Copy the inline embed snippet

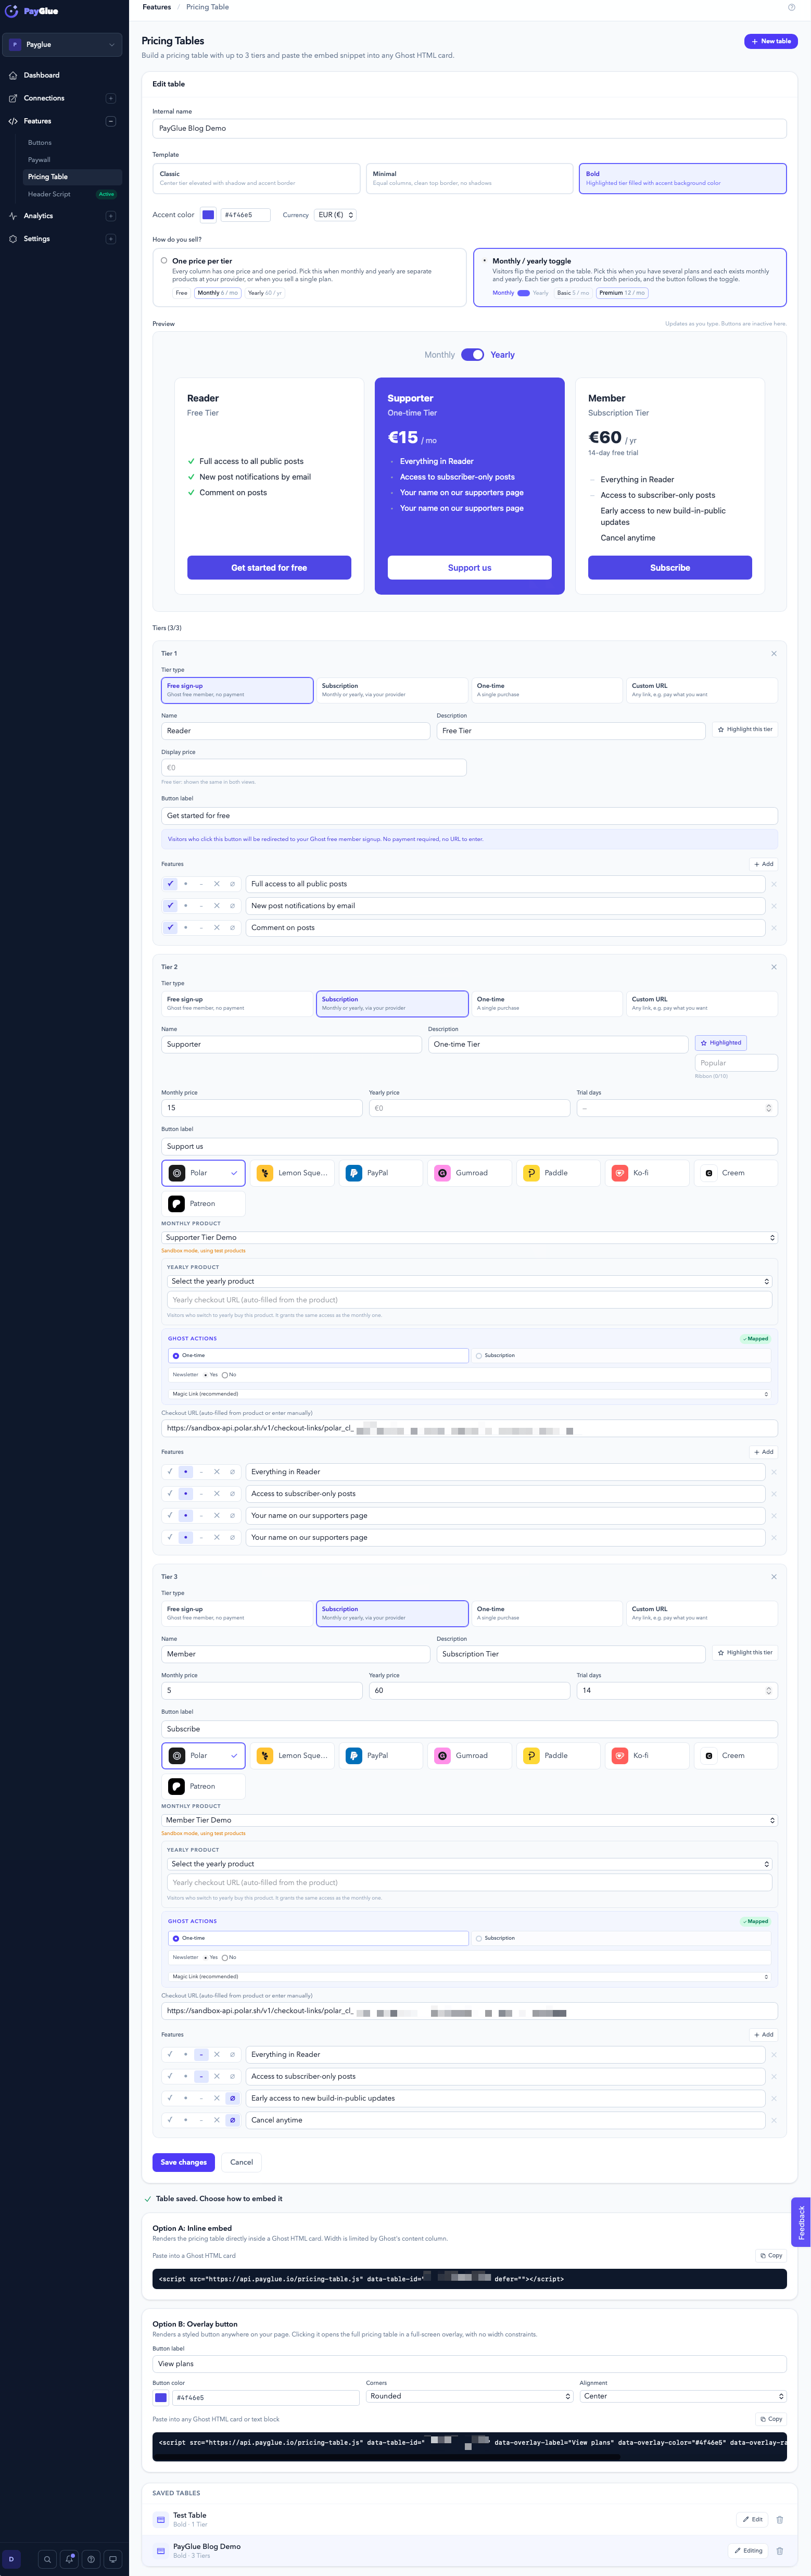pos(770,2255)
